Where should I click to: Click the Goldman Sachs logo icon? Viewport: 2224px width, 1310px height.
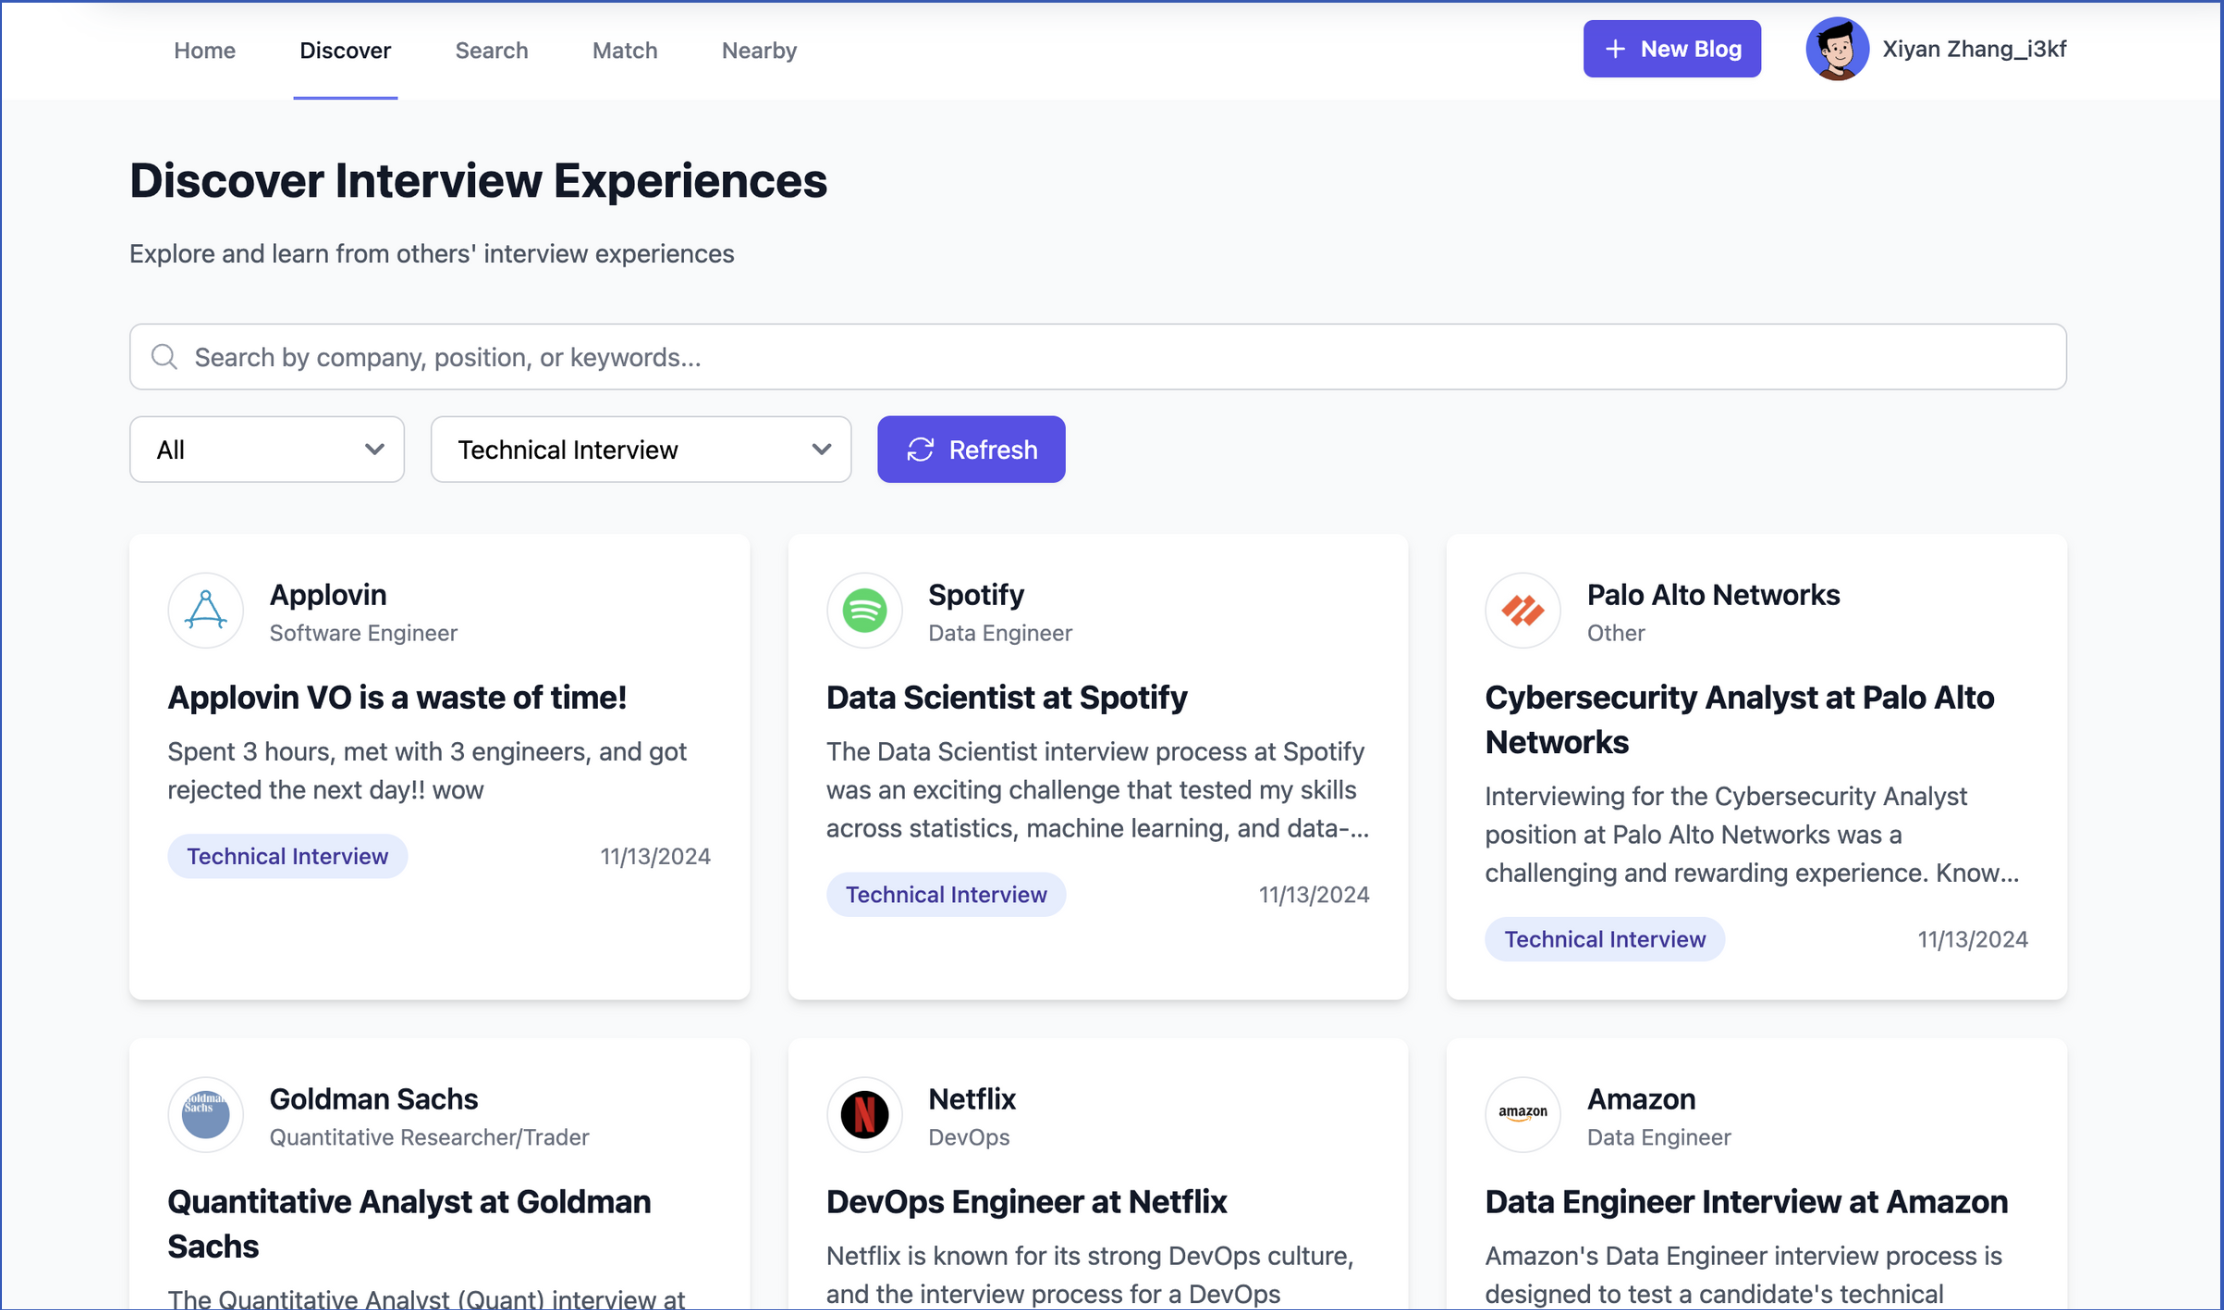(205, 1115)
